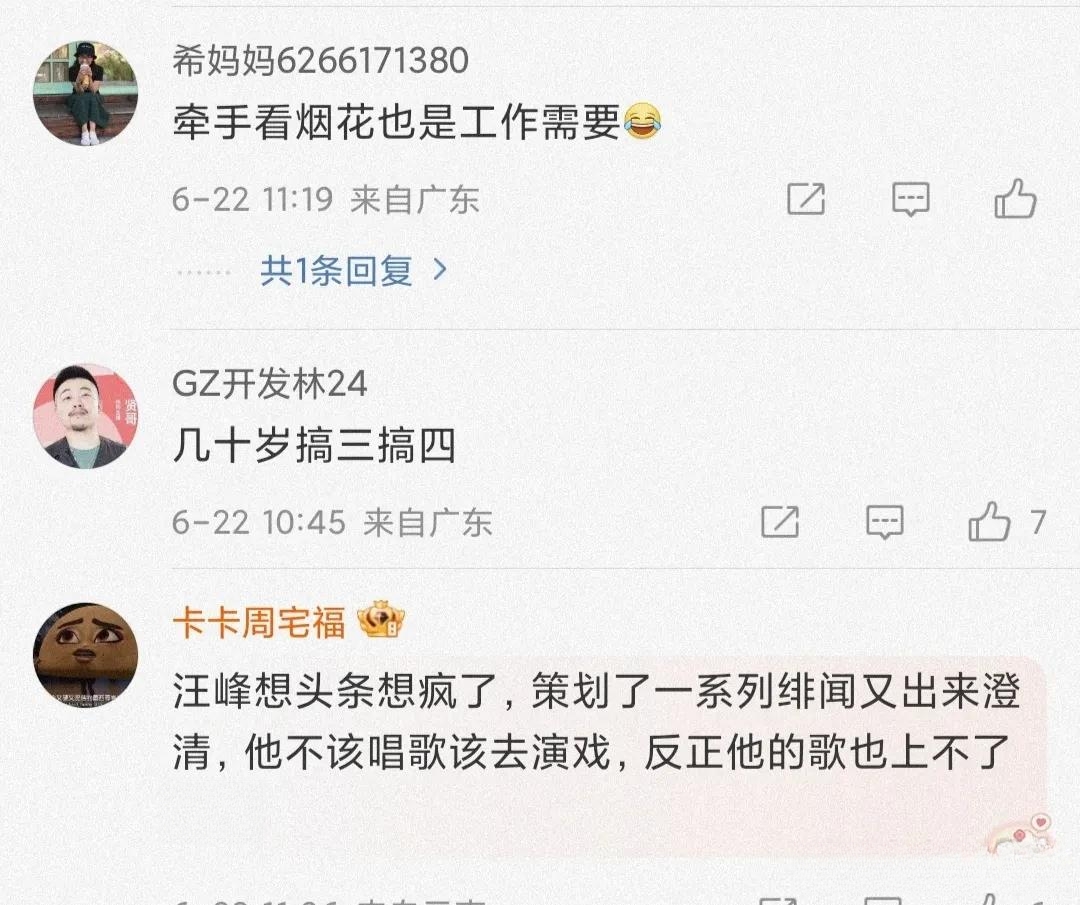
Task: Open the GZ开发林24 avatar picture
Action: click(x=85, y=416)
